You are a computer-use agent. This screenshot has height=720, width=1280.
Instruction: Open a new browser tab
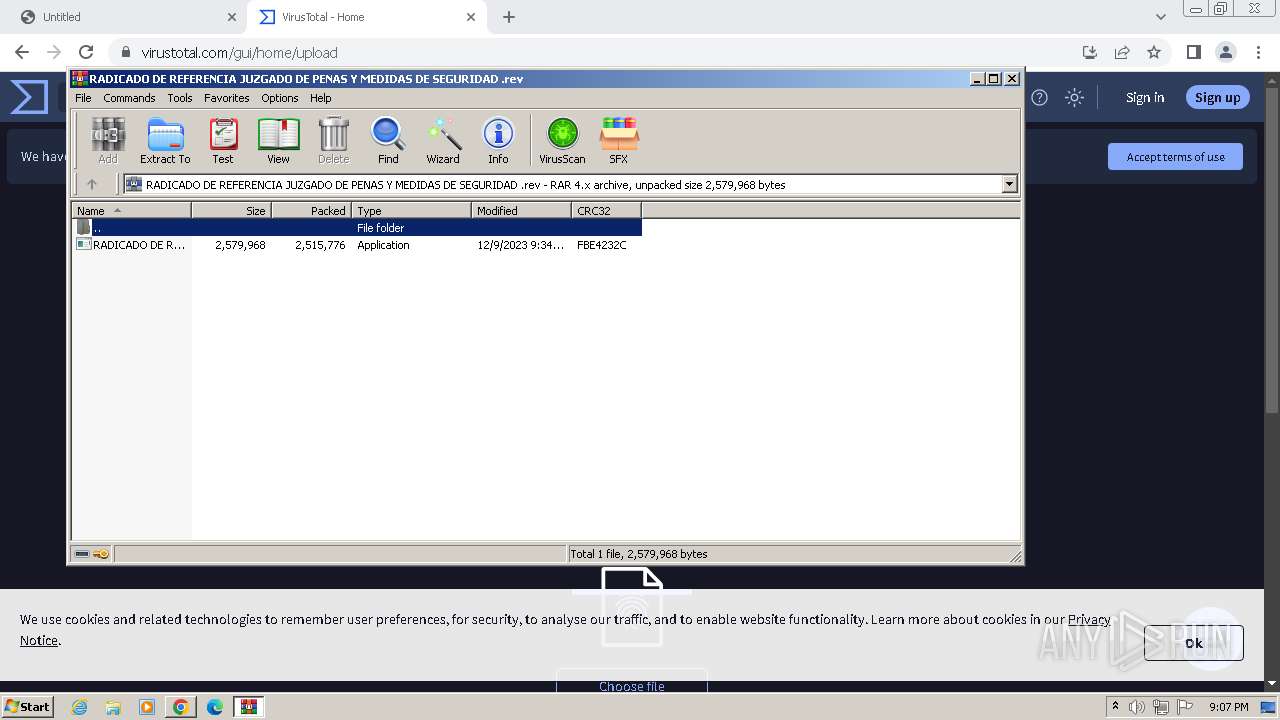[x=509, y=17]
